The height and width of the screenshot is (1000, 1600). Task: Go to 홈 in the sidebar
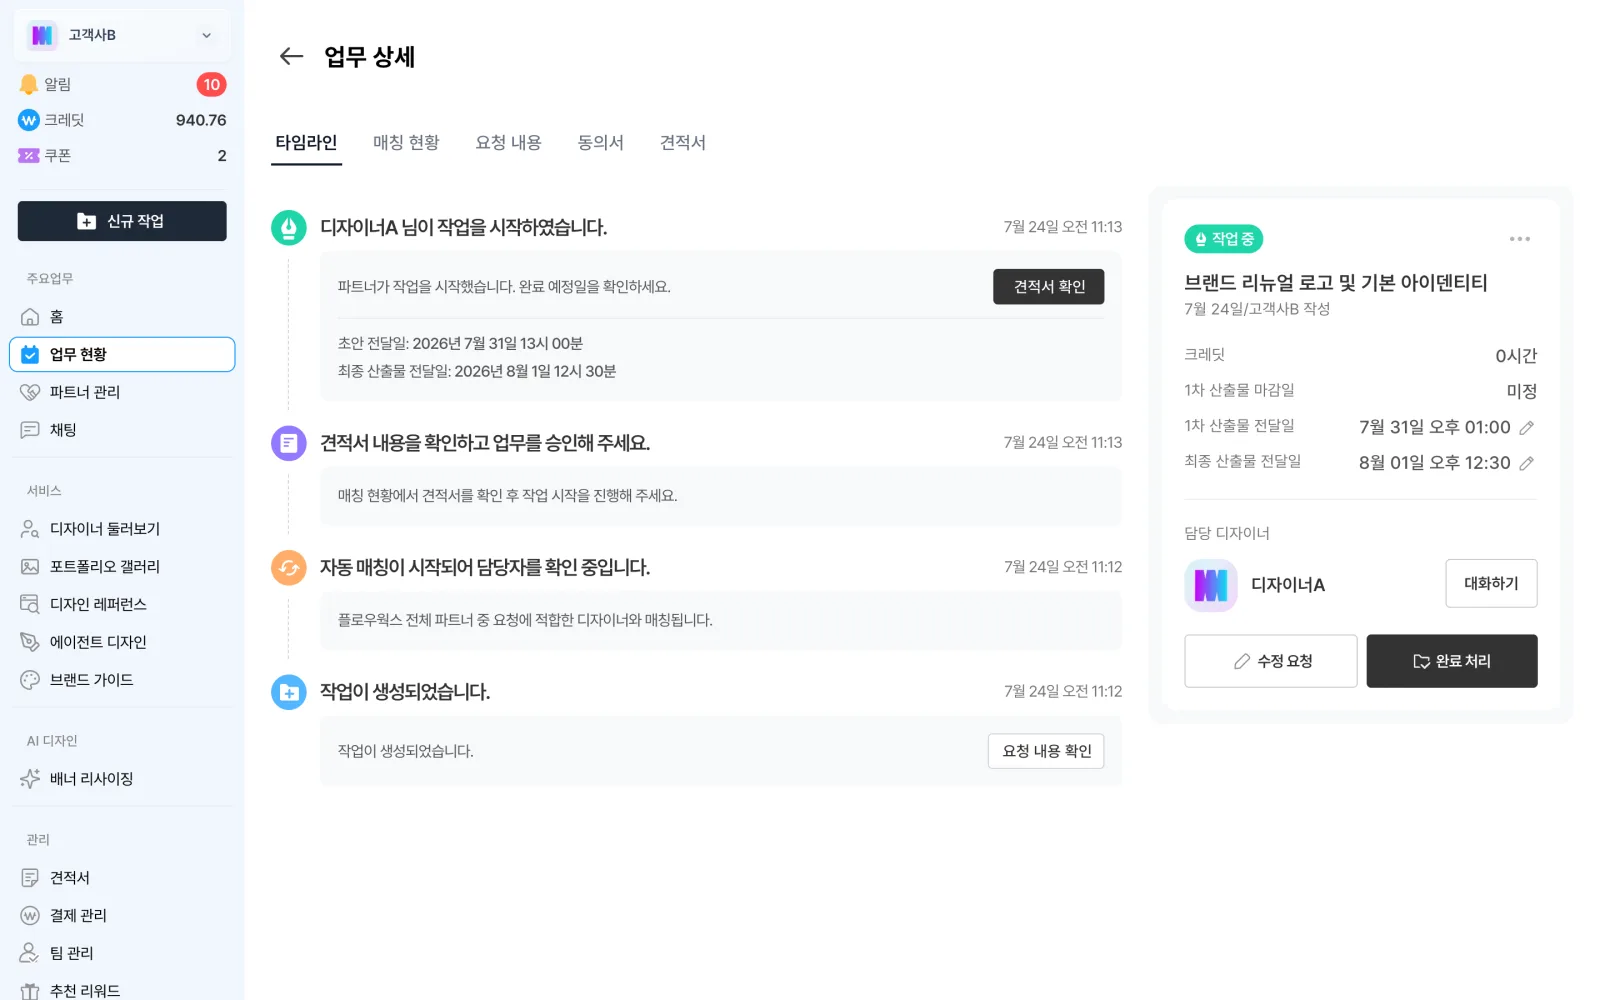coord(122,317)
